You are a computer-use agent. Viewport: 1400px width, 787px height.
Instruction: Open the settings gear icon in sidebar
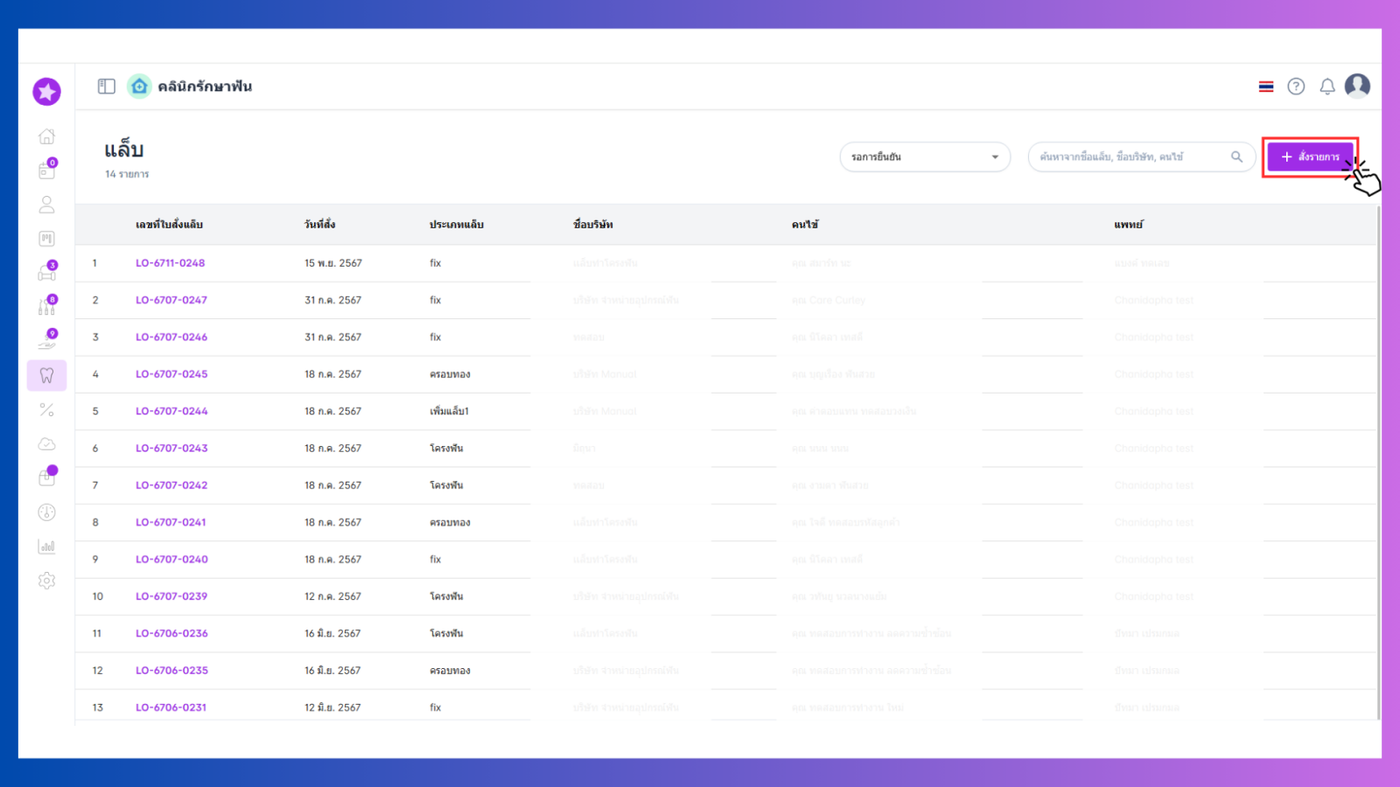(46, 580)
